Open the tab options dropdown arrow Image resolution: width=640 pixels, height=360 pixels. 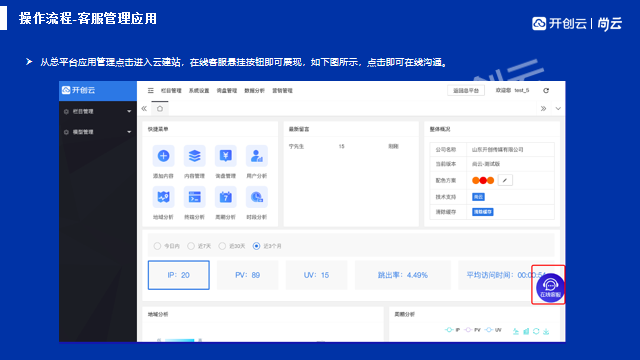(558, 109)
